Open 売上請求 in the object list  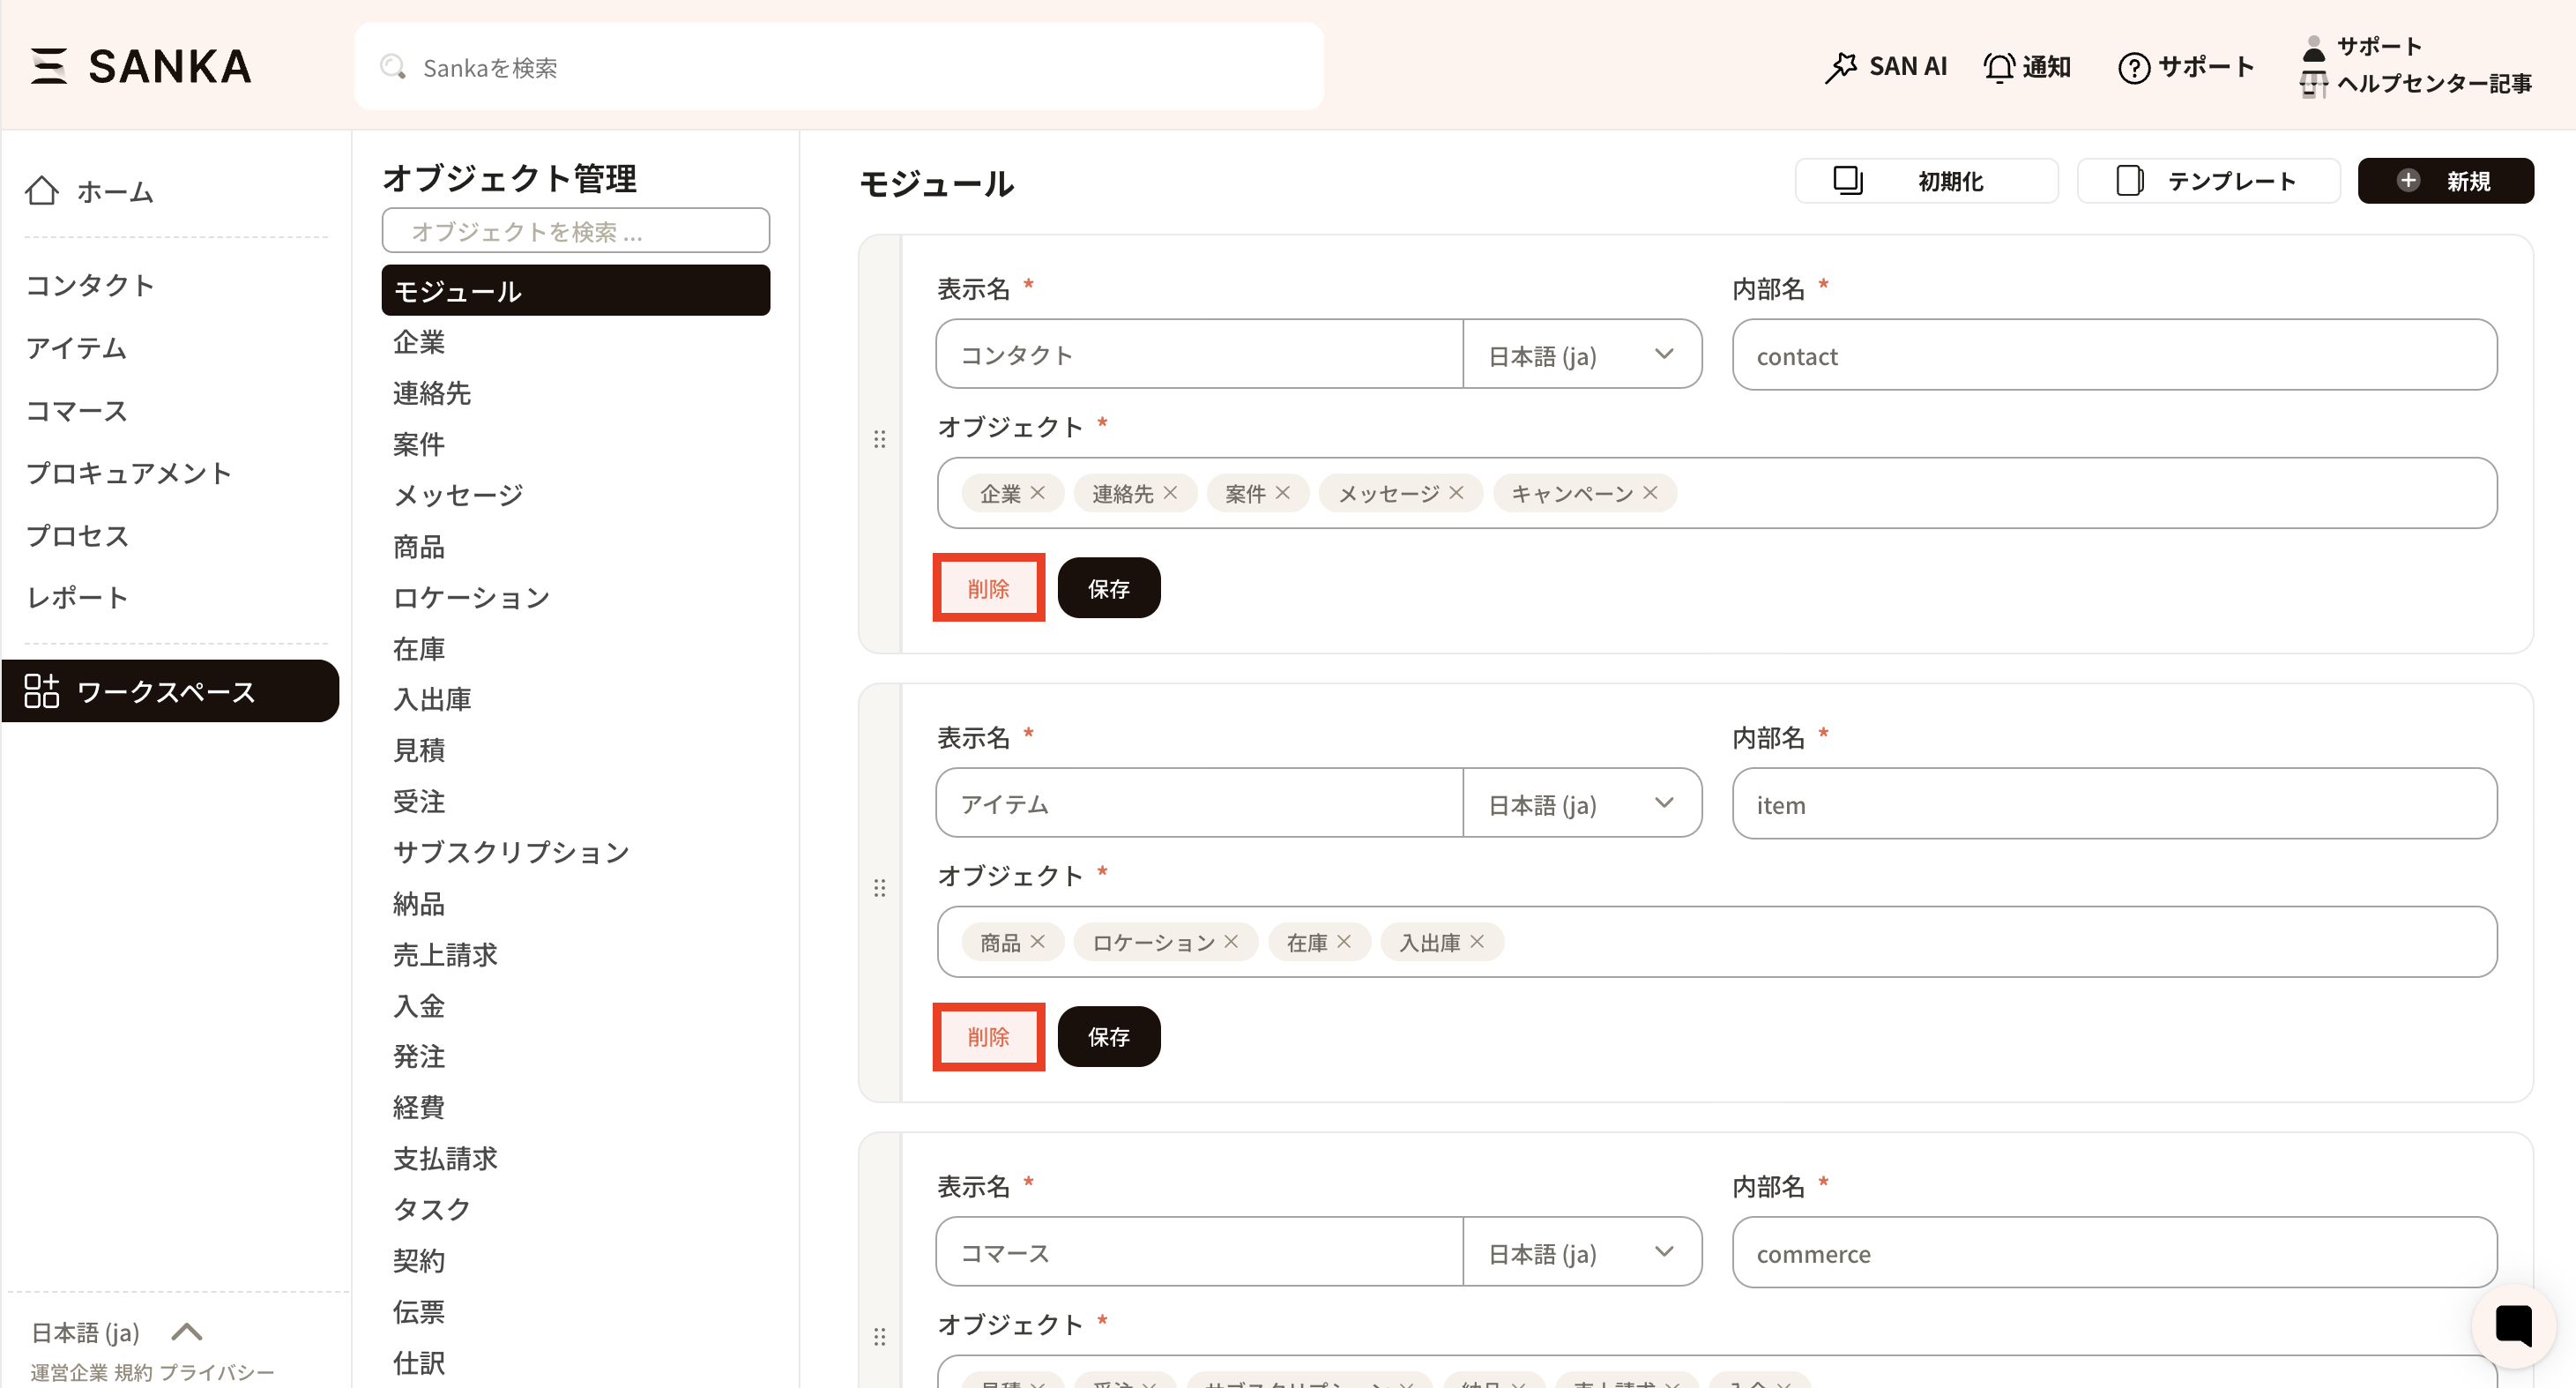[445, 955]
